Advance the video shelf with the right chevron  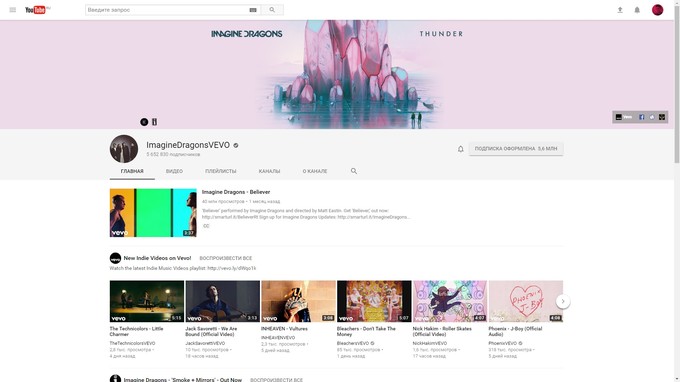(563, 301)
